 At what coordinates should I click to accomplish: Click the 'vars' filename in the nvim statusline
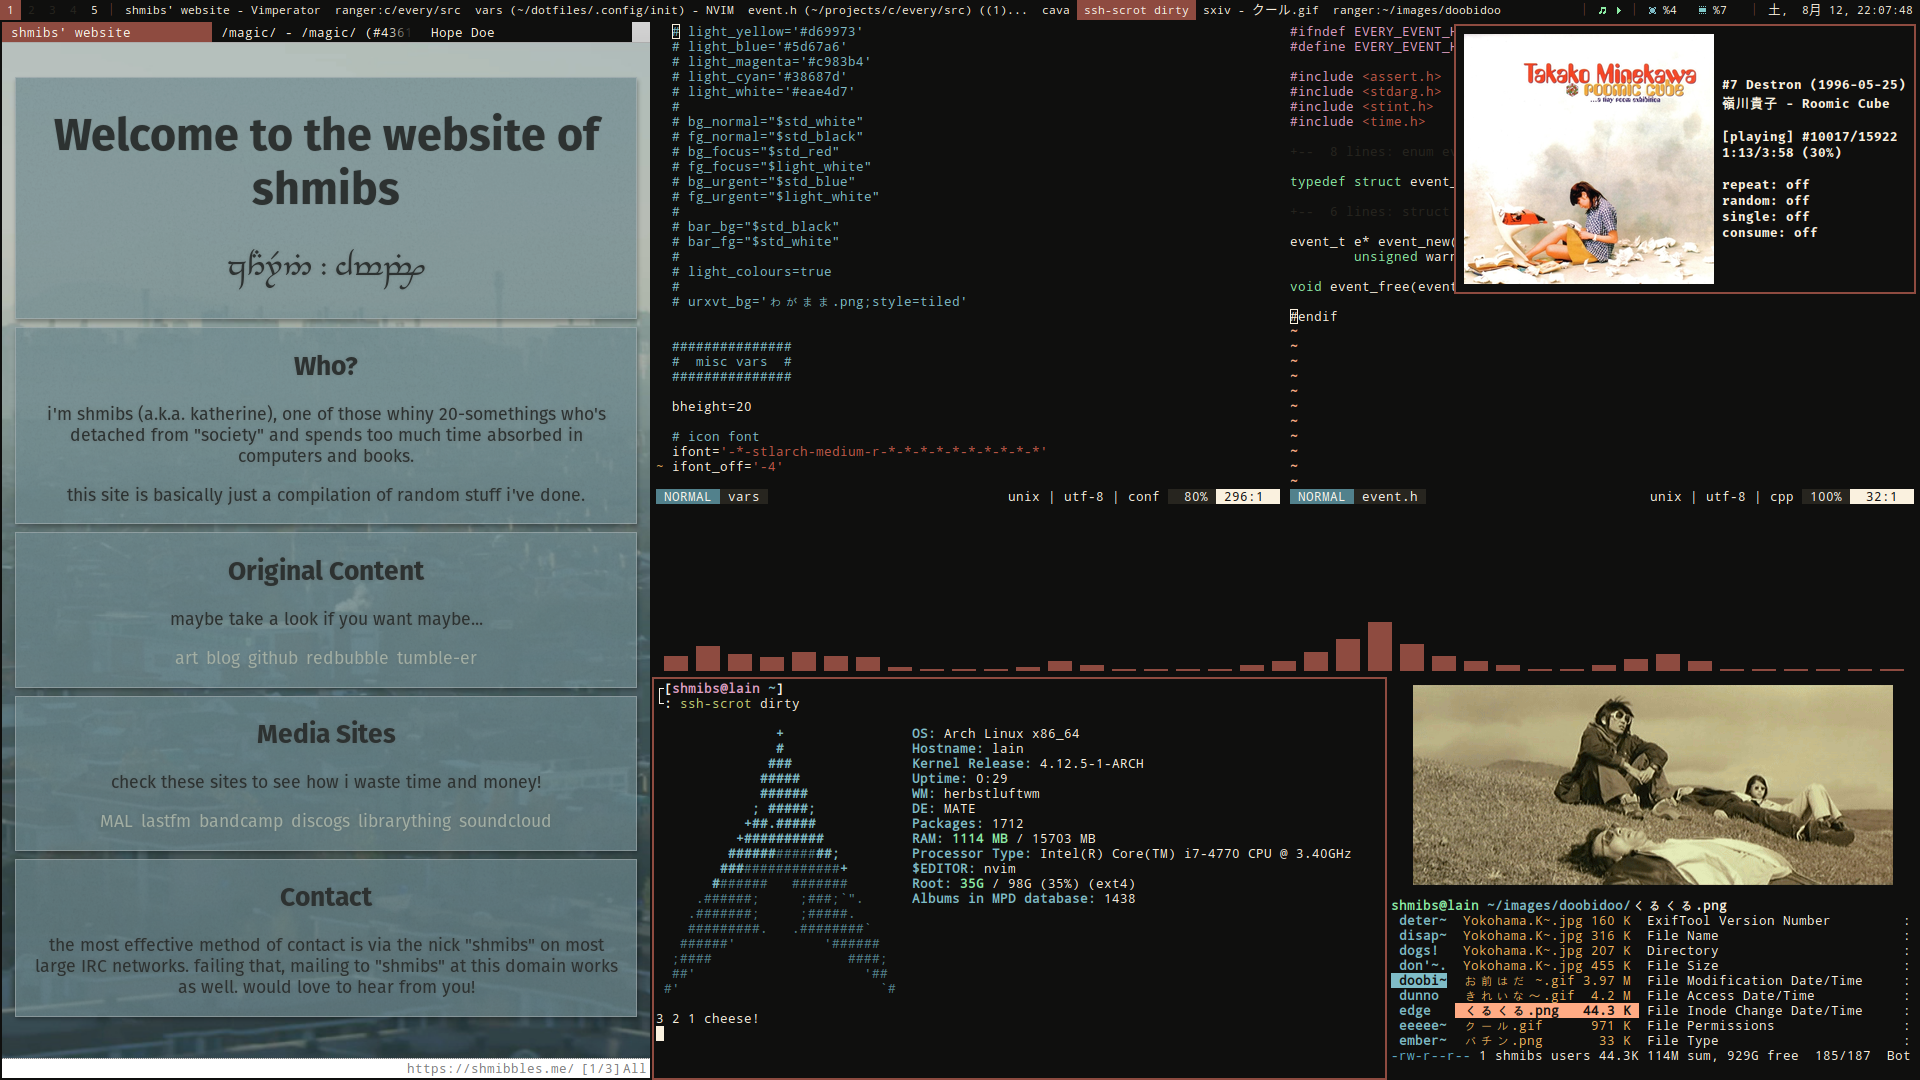743,497
